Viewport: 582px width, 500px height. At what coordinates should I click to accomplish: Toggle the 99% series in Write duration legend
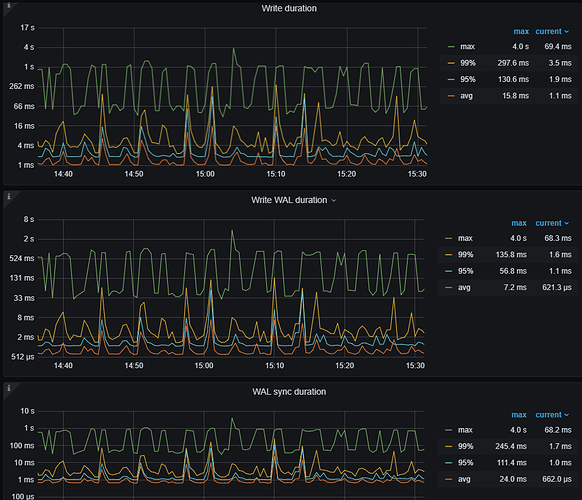[x=468, y=63]
